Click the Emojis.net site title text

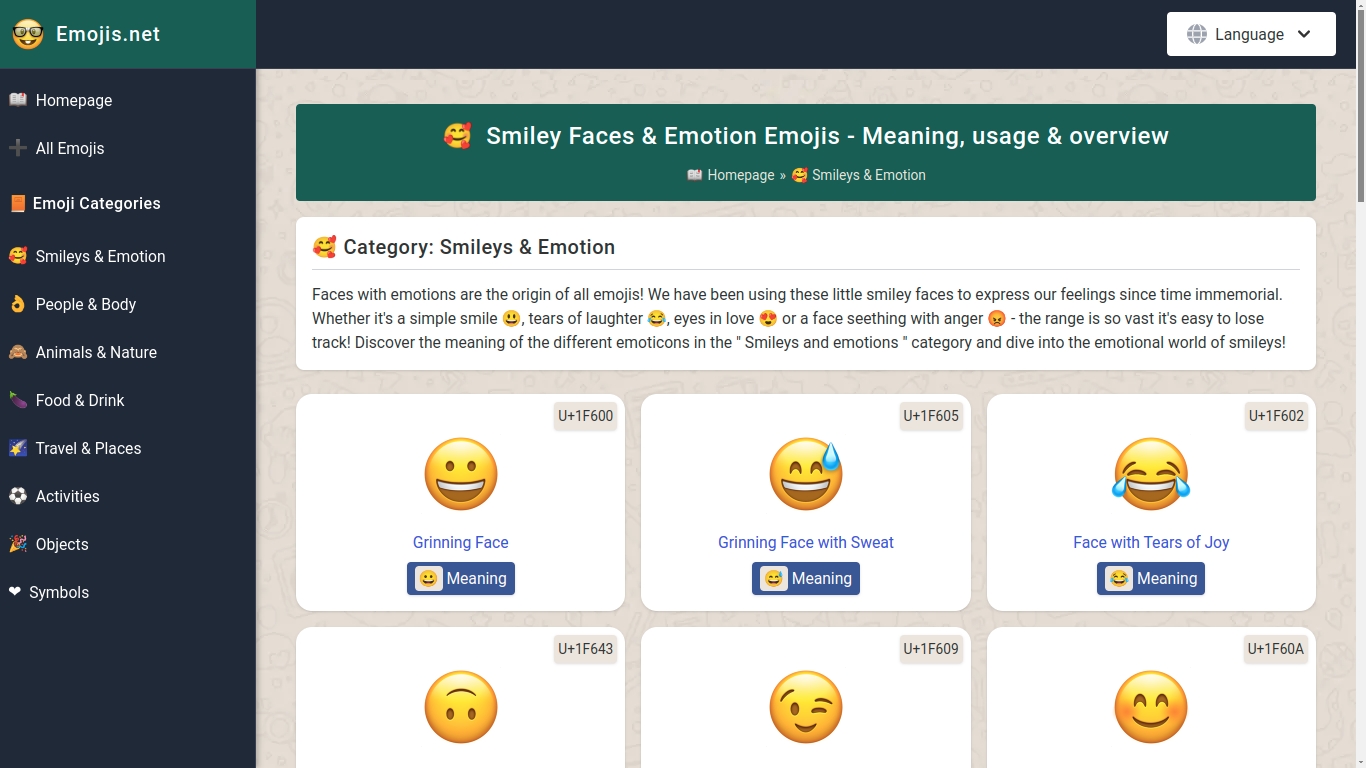(x=108, y=34)
